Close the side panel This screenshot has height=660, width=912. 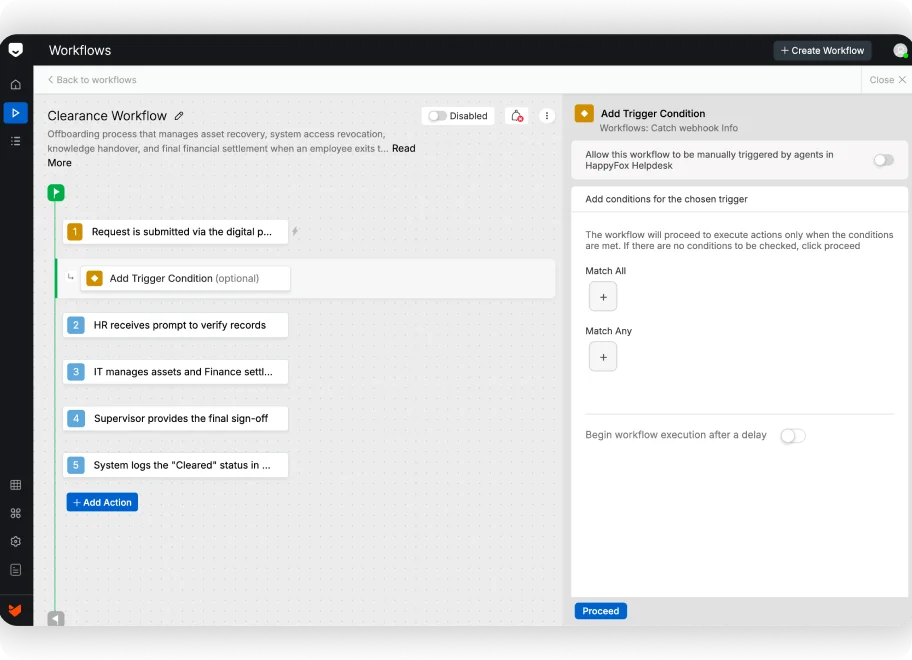click(888, 80)
